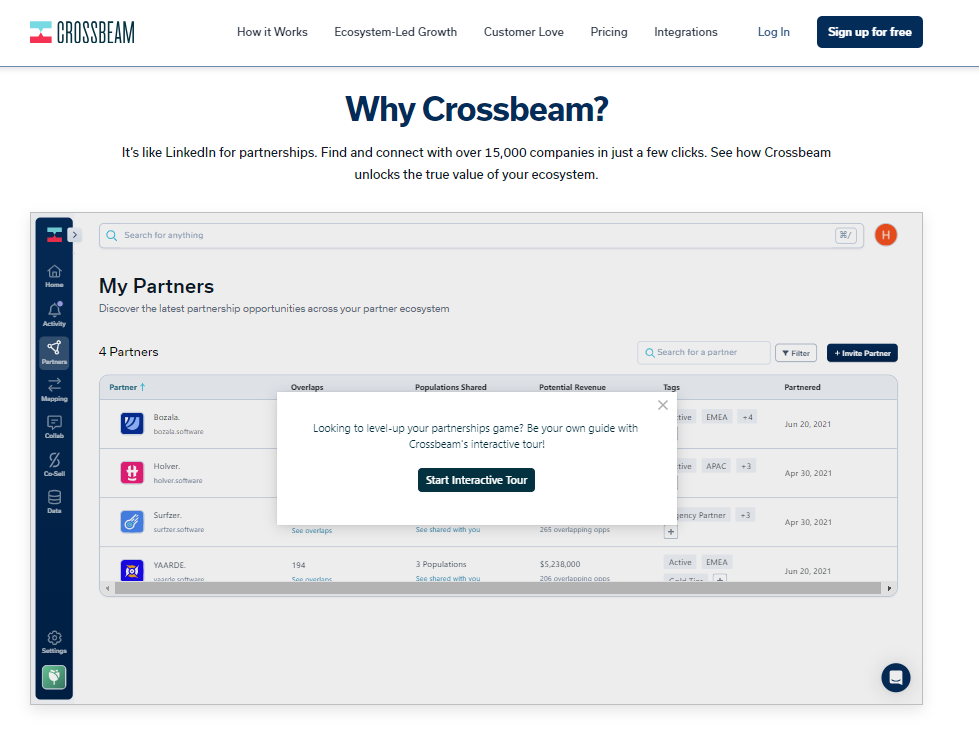Open the Pricing page

point(609,32)
